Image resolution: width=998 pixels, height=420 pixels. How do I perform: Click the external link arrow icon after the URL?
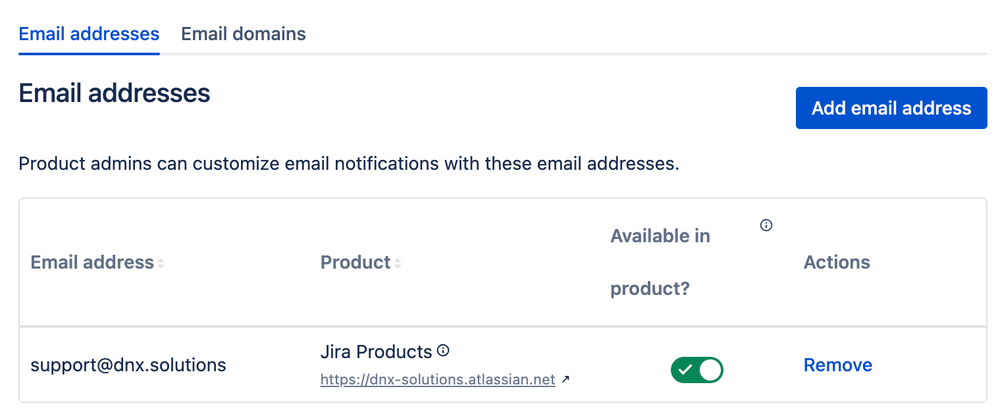point(565,380)
